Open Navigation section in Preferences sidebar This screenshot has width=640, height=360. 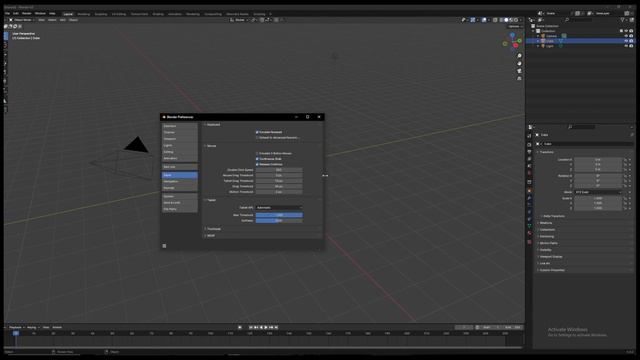[180, 181]
